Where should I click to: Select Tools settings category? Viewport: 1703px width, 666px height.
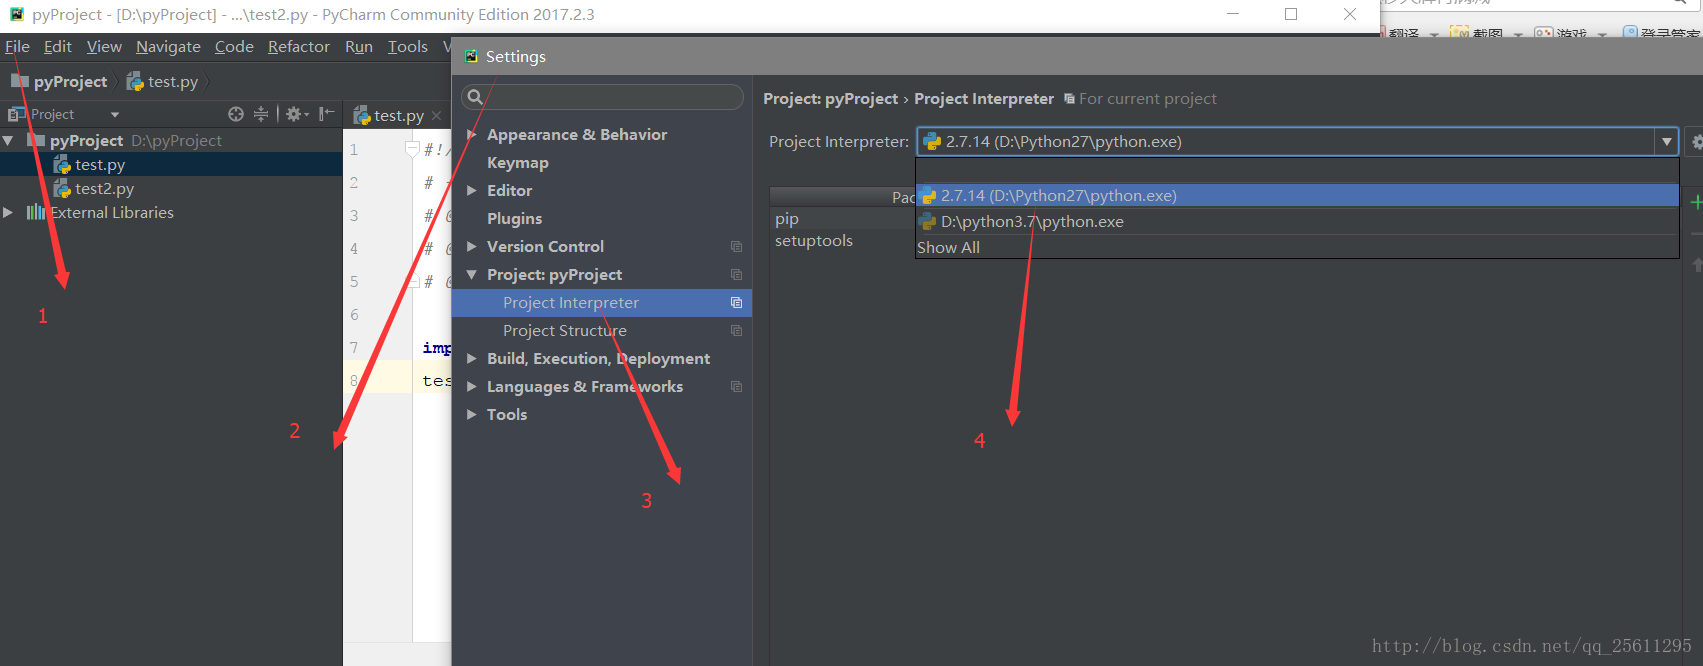506,415
